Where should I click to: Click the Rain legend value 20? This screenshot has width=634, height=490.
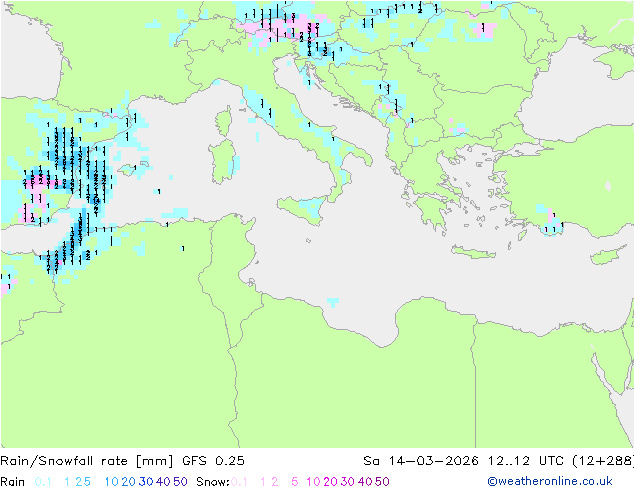pyautogui.click(x=128, y=482)
